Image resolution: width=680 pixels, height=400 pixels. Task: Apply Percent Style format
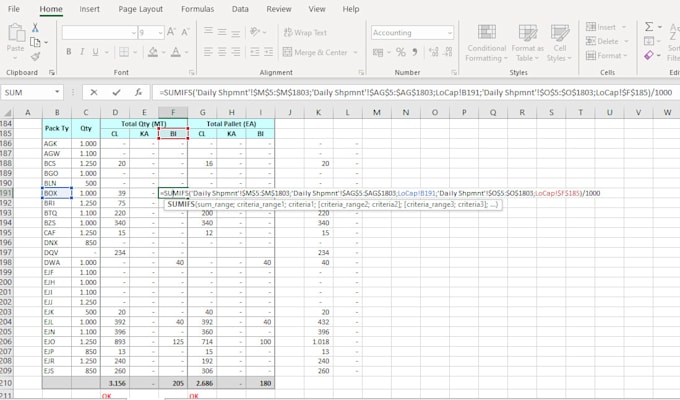pos(401,52)
